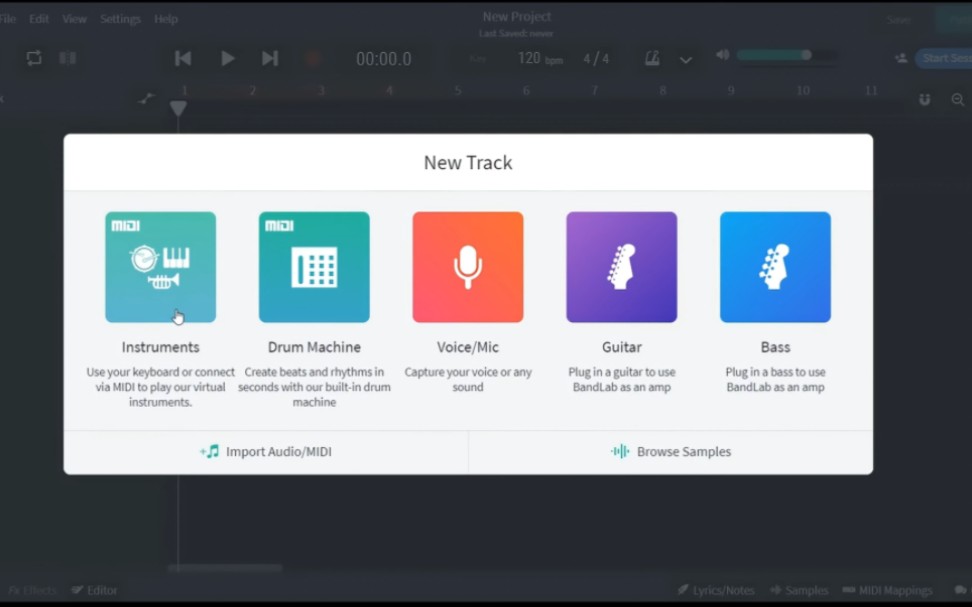Open the time signature 4/4 selector
Viewport: 972px width, 607px height.
pos(596,58)
